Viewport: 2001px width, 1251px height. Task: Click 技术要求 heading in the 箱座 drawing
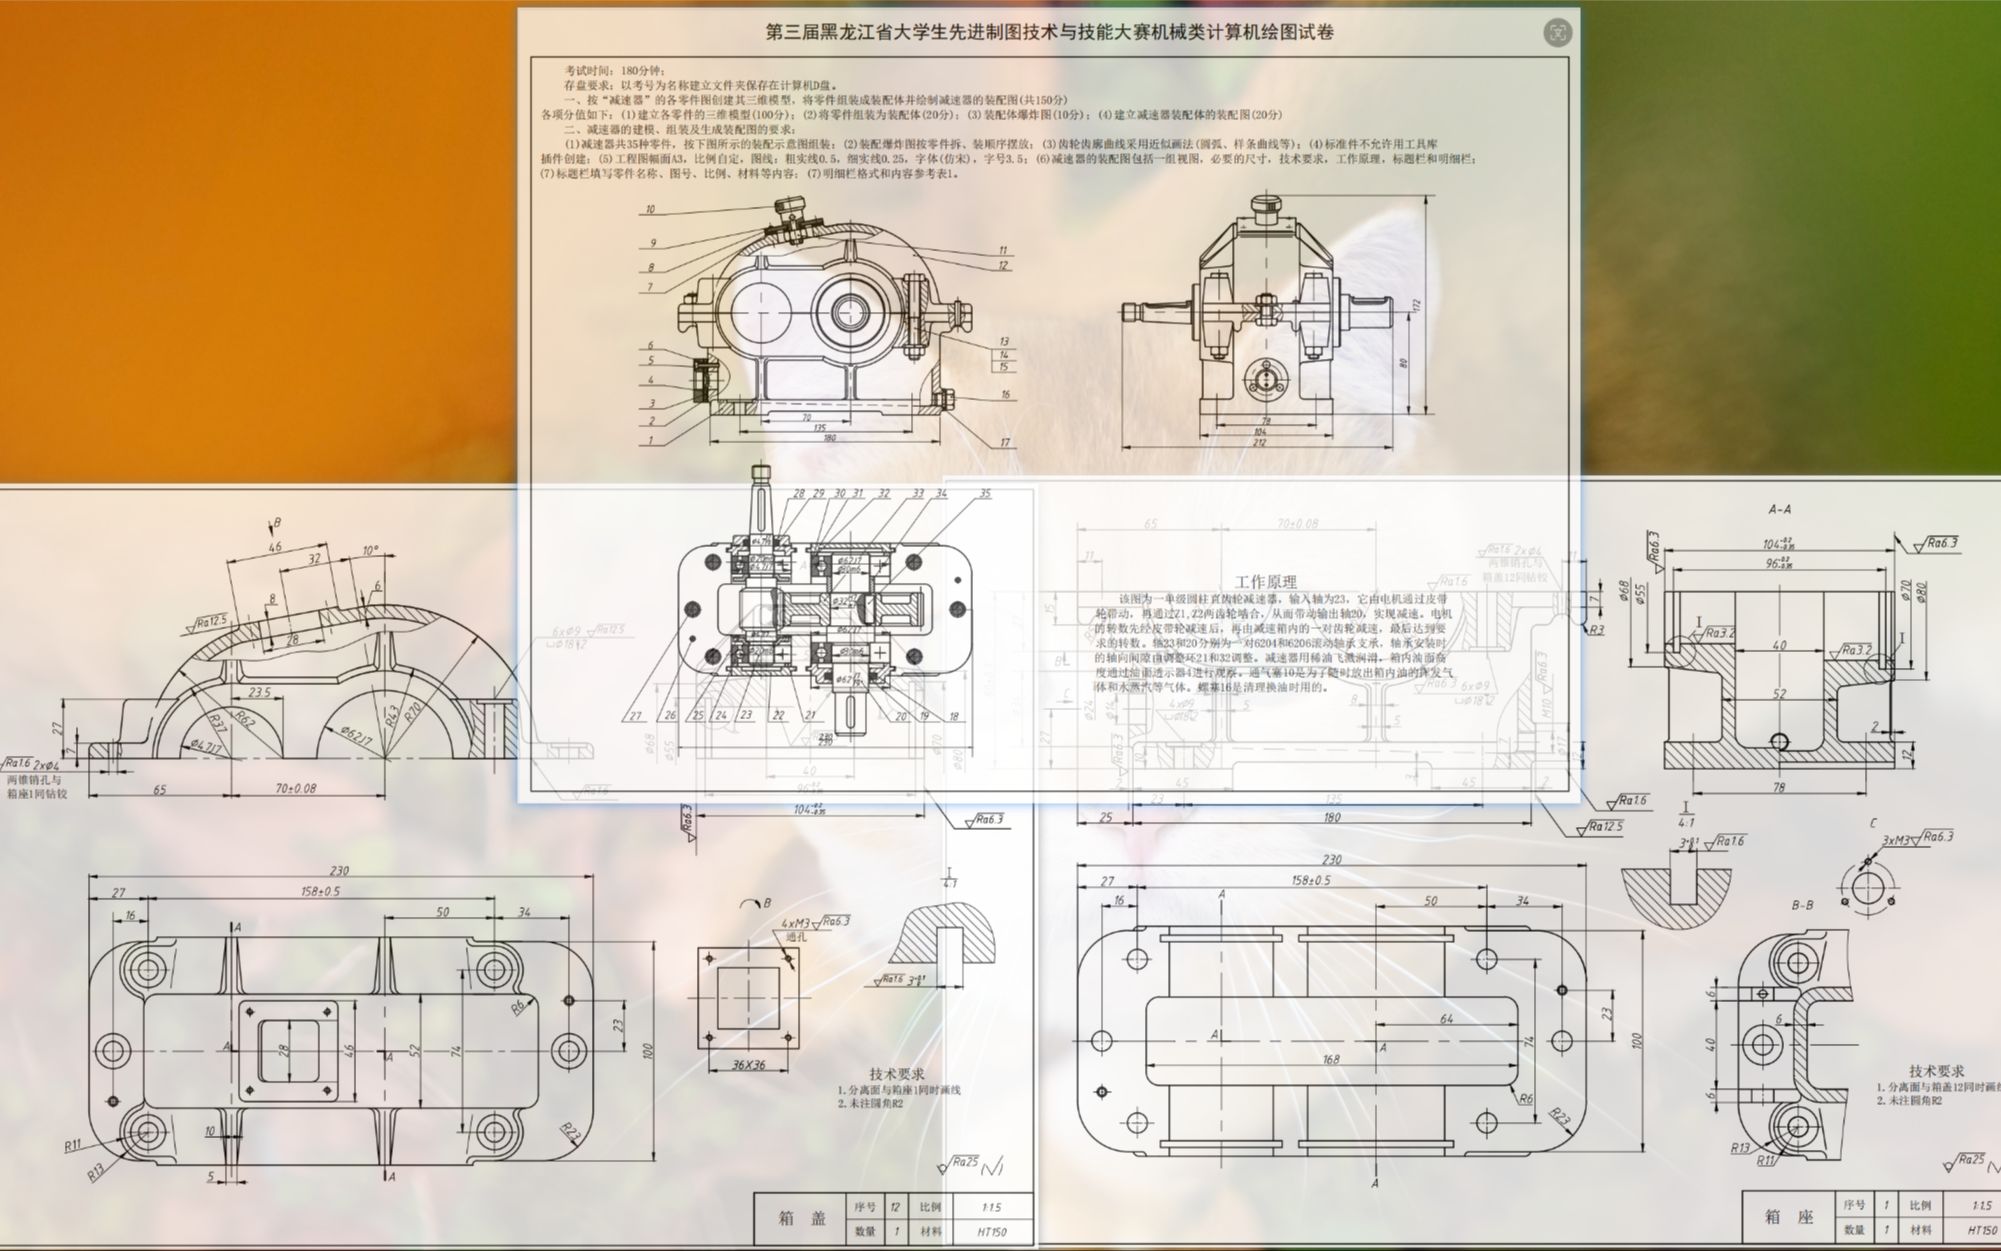tap(1936, 1070)
